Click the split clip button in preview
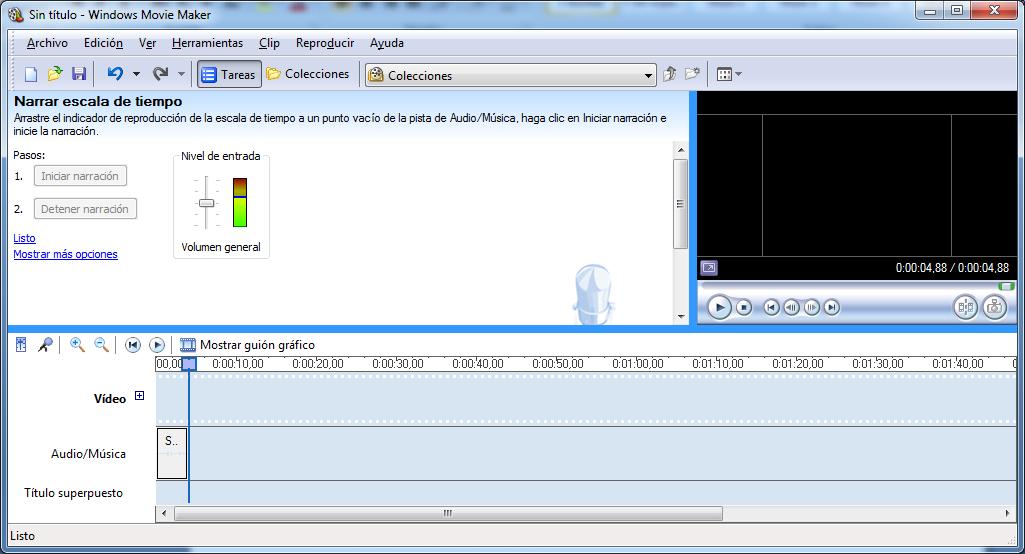The height and width of the screenshot is (554, 1025). click(964, 307)
